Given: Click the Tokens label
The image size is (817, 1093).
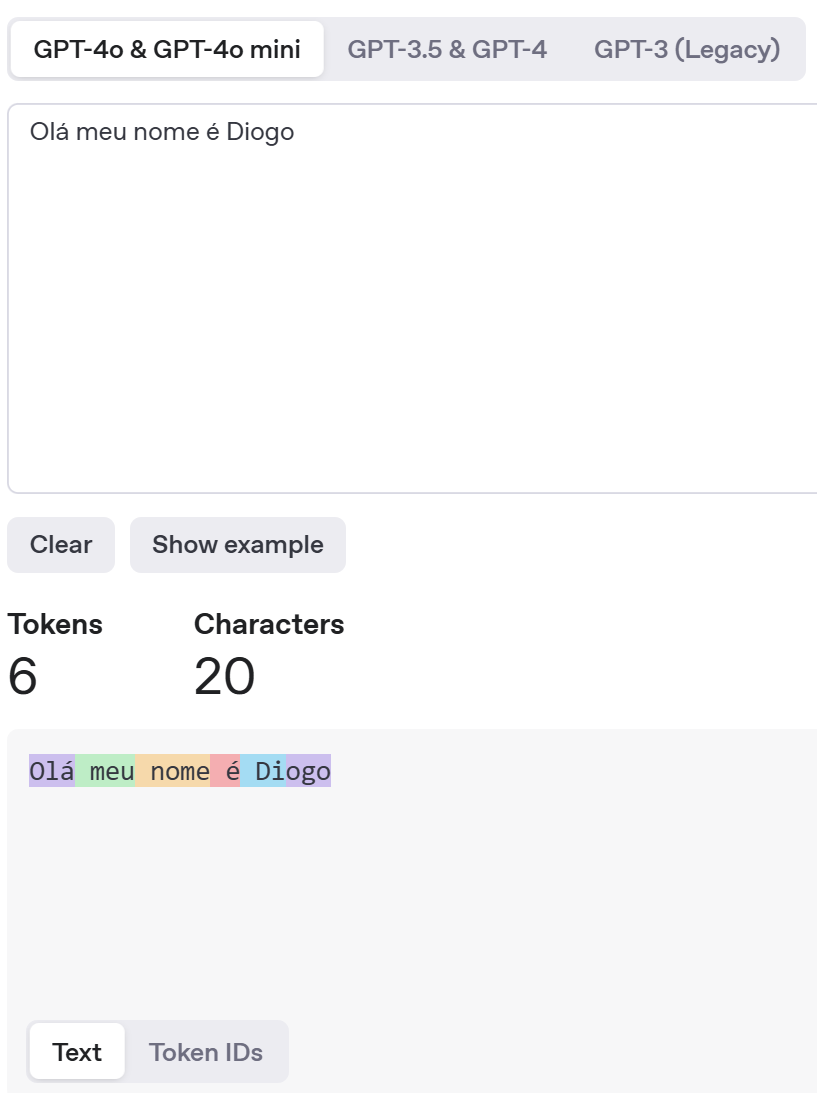Looking at the screenshot, I should click(55, 624).
